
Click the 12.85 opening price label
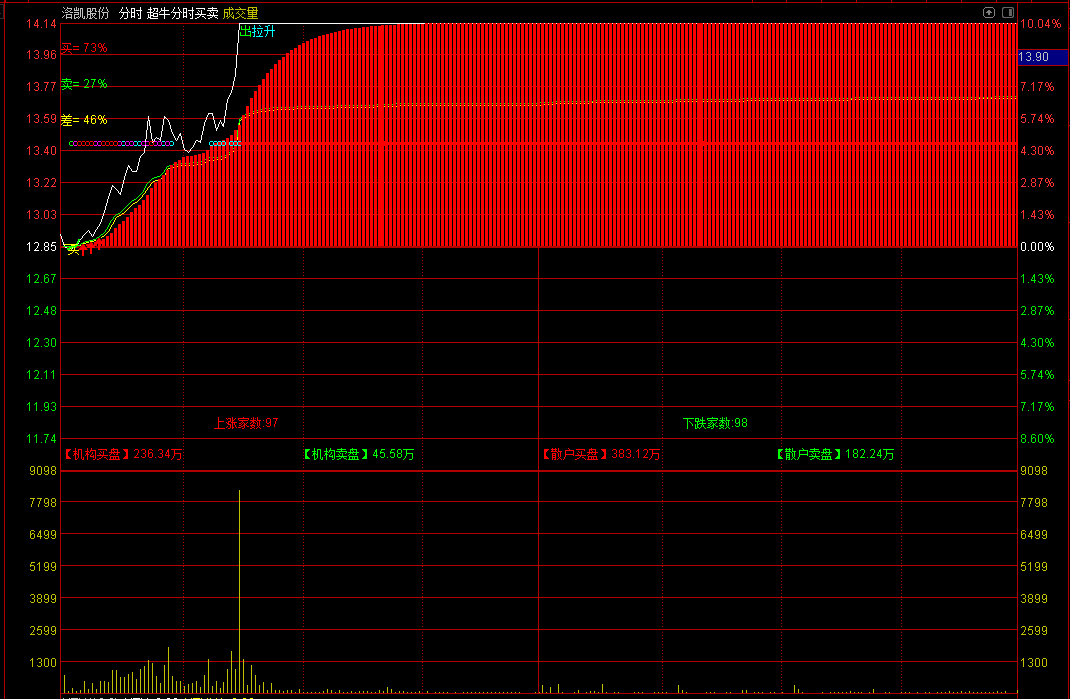pos(41,246)
